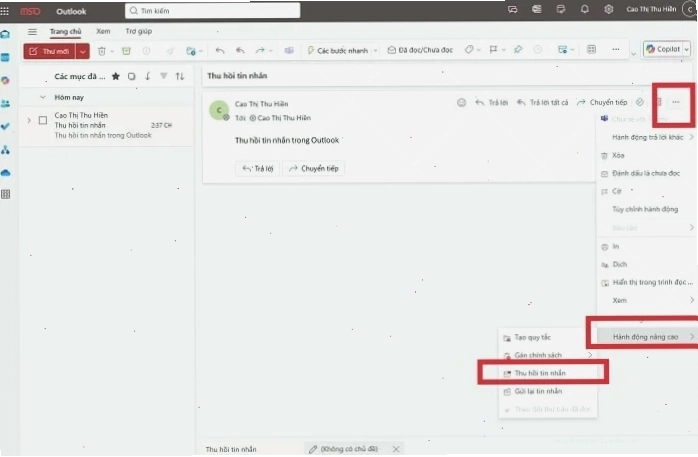Click the Forward arrow icon in toolbar
Viewport: 698px width, 457px height.
(x=260, y=51)
